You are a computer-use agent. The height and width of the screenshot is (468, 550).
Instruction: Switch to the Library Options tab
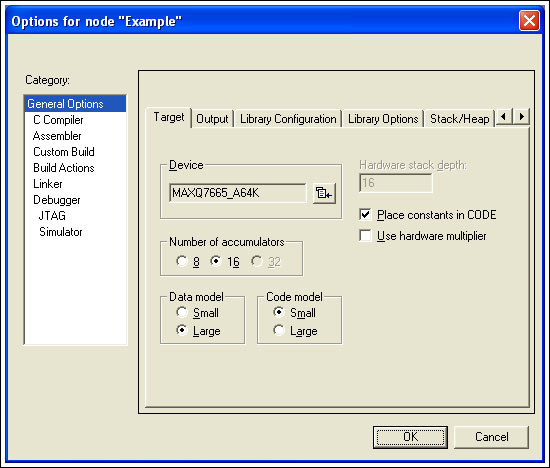tap(383, 119)
